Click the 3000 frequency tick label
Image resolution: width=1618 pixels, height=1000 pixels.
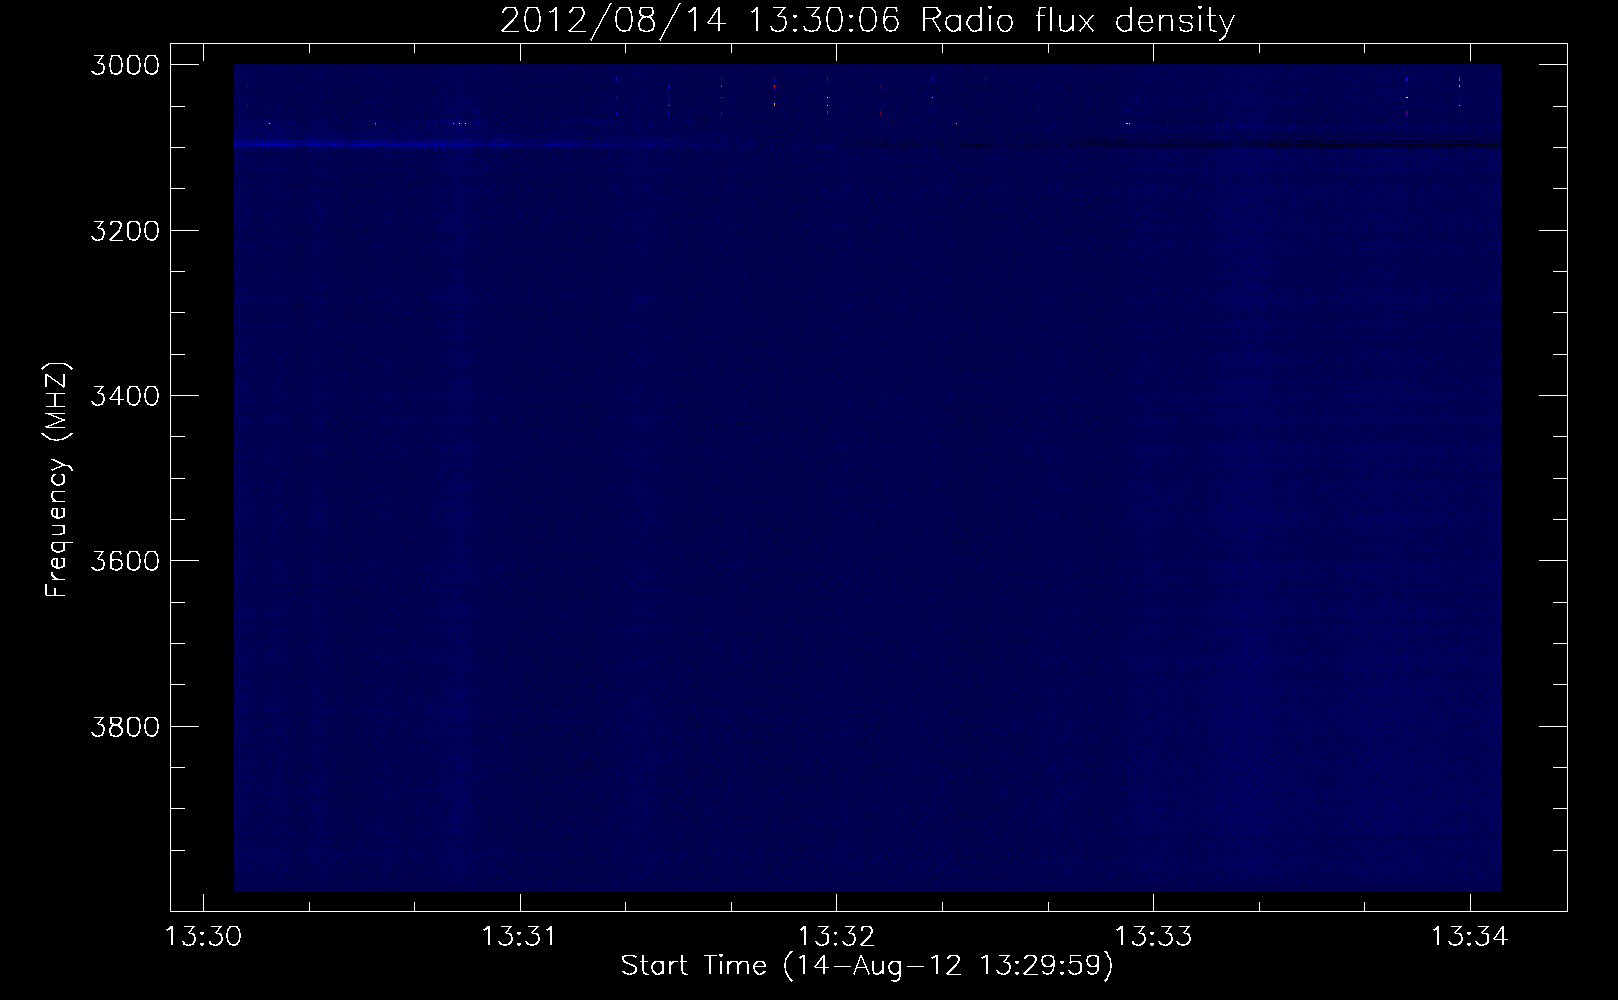[124, 65]
